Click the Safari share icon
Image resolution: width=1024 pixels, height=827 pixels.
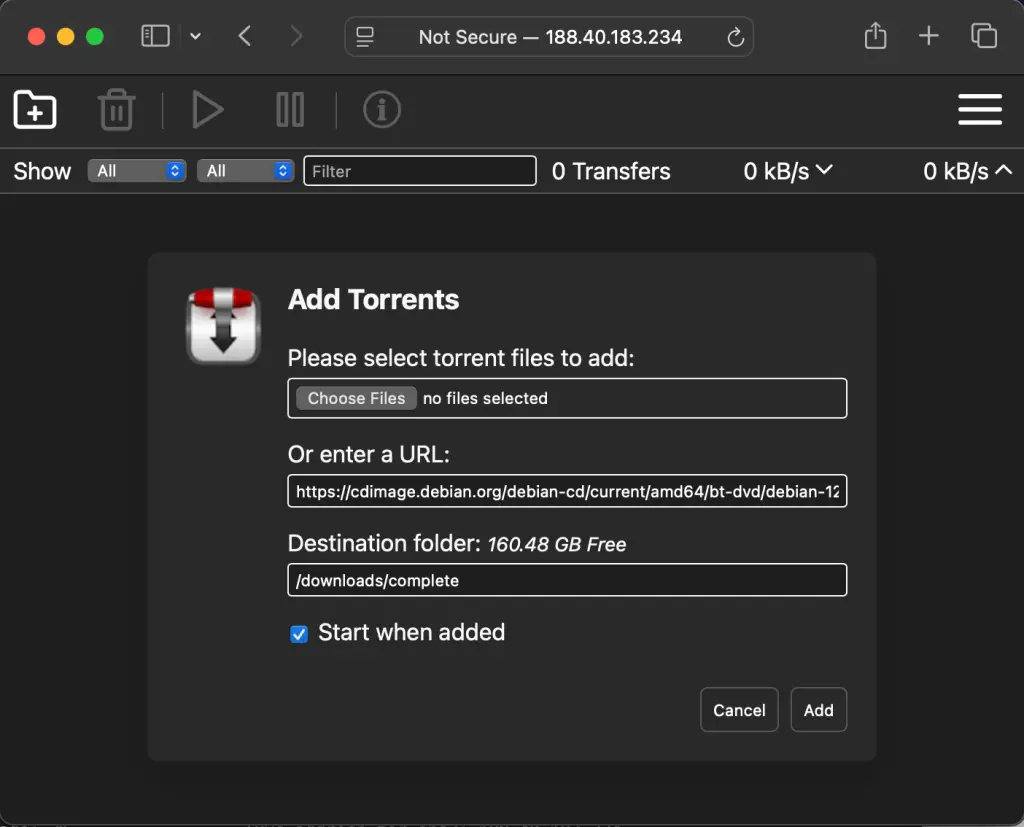(875, 36)
